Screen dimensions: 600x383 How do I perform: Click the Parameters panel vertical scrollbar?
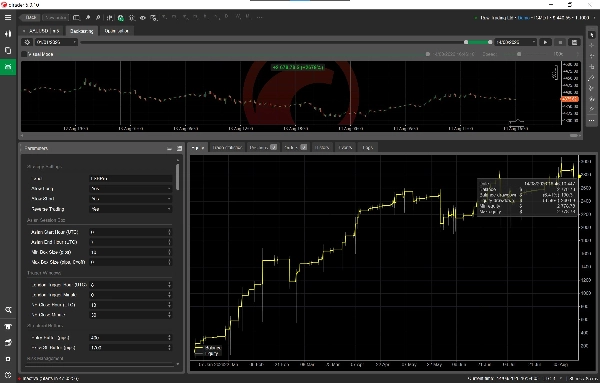(178, 177)
